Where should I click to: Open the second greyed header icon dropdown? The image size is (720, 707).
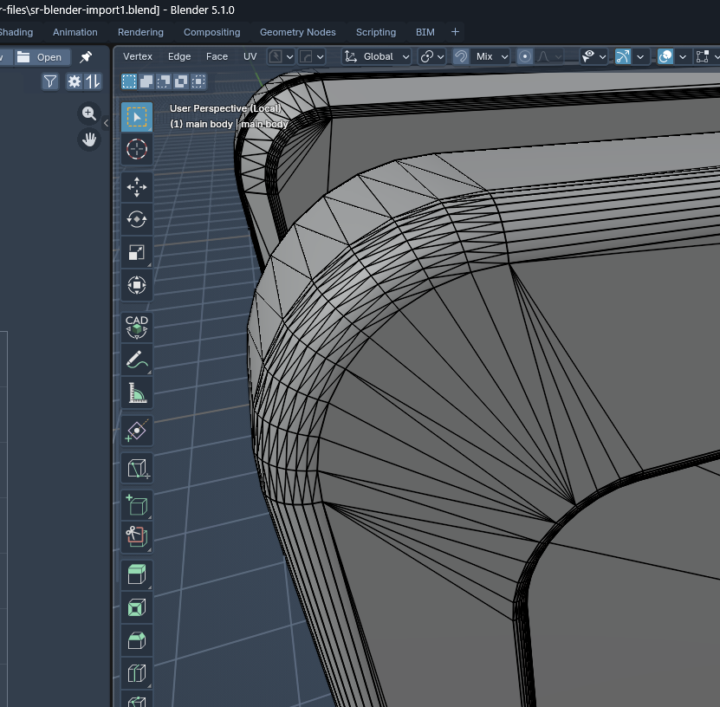pyautogui.click(x=311, y=56)
